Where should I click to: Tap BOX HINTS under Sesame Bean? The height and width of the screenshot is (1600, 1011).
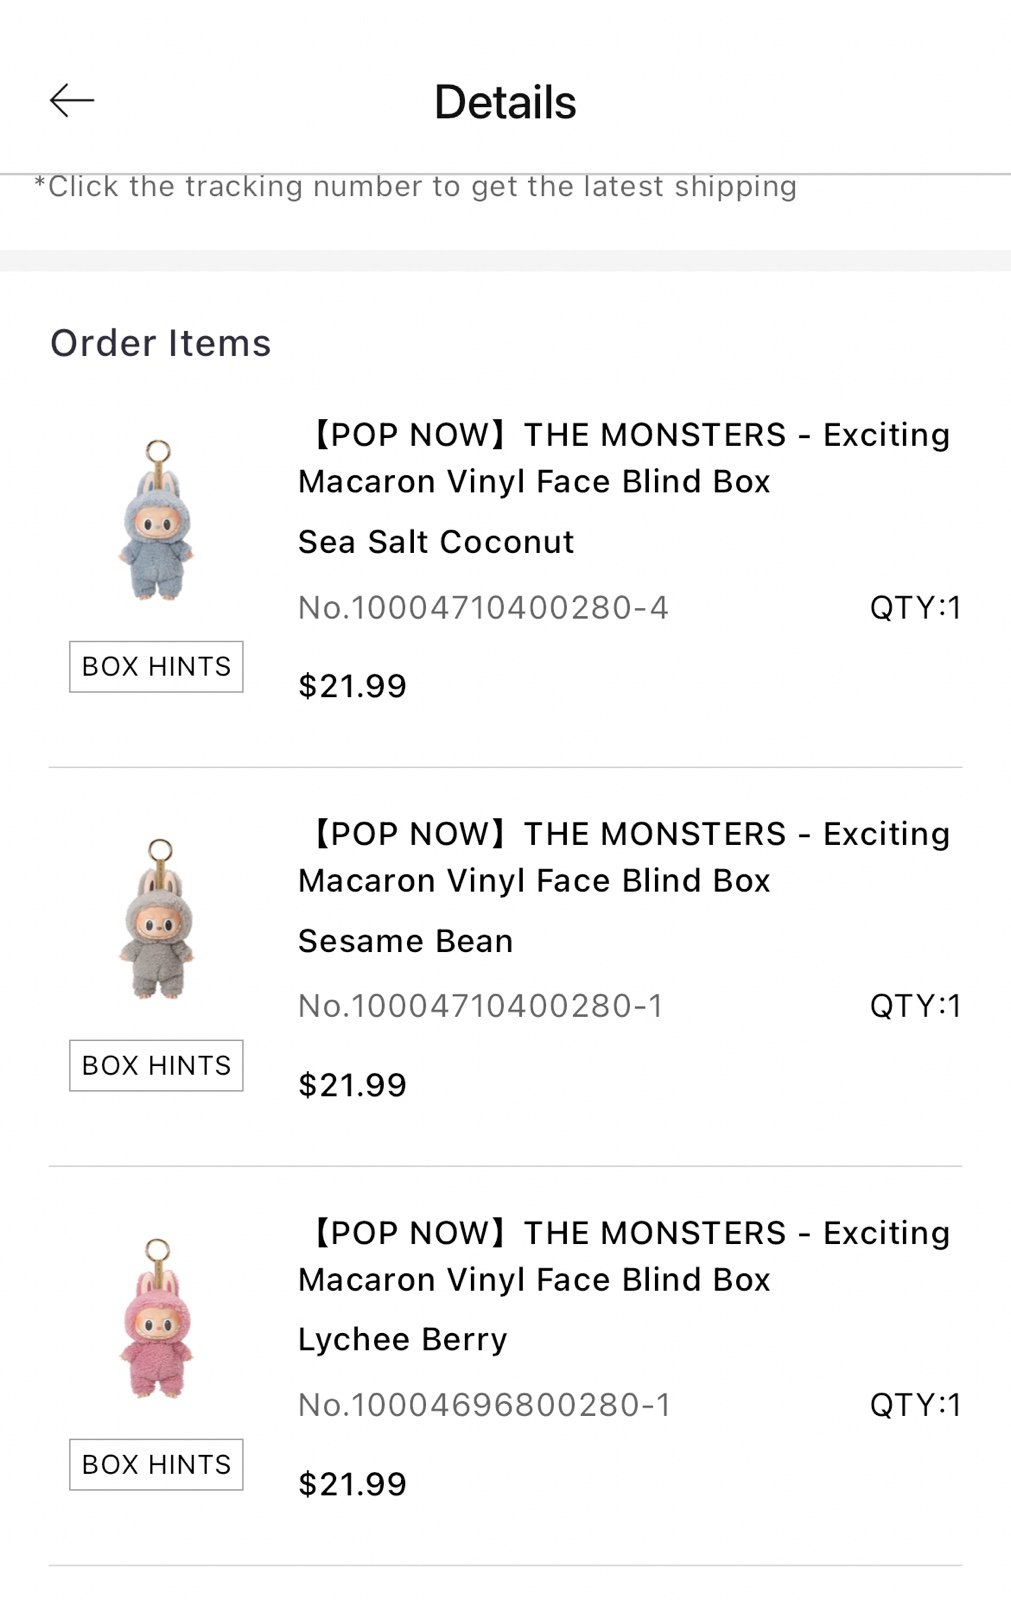click(156, 1065)
